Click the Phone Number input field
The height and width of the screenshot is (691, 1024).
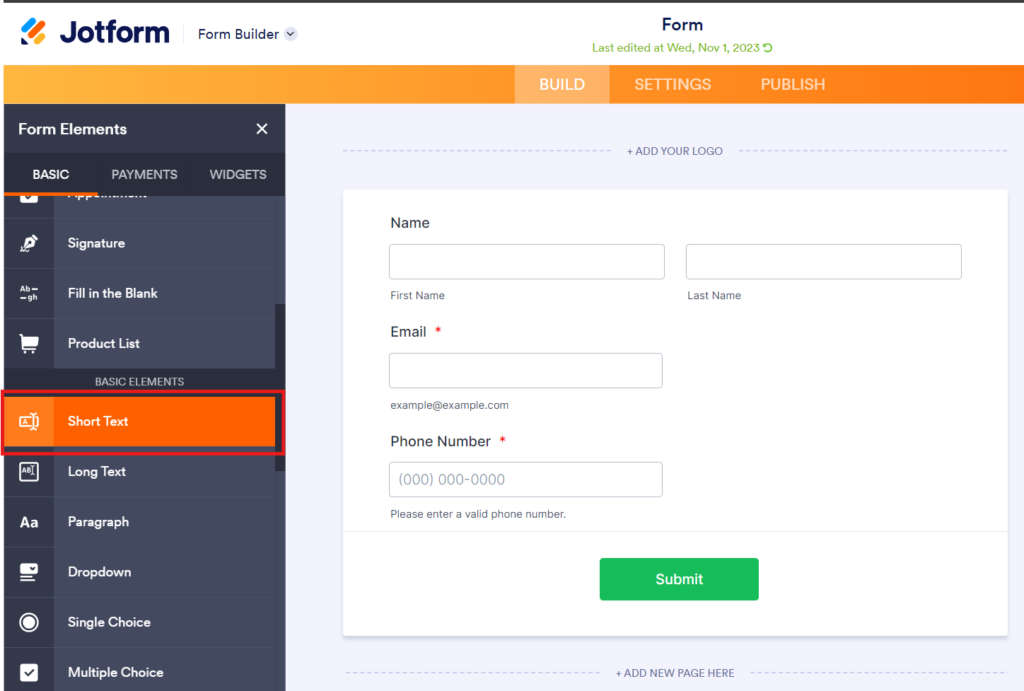click(x=526, y=479)
